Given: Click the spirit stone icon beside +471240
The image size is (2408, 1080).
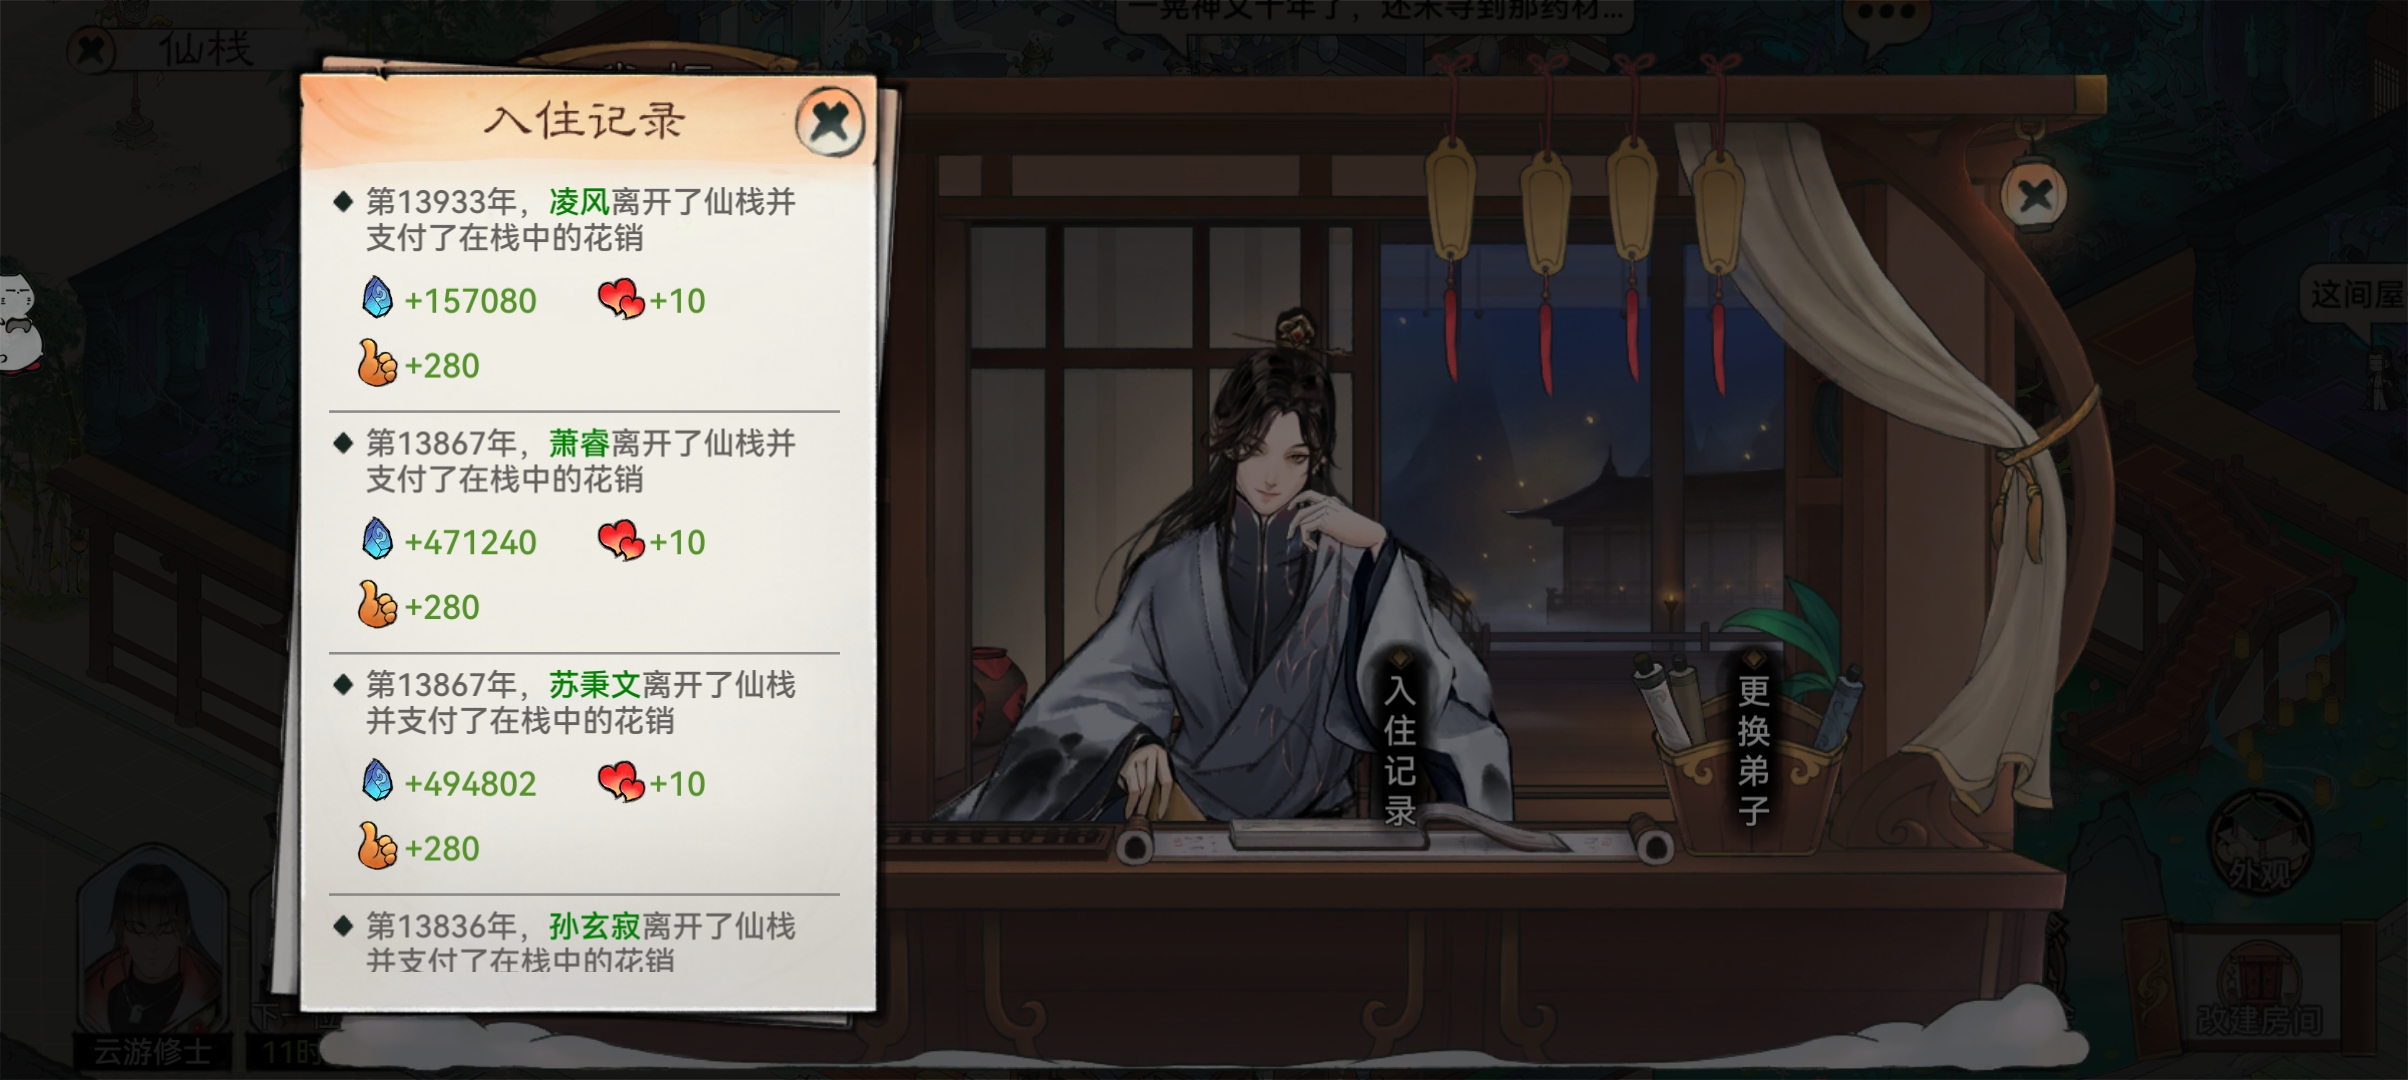Looking at the screenshot, I should coord(377,540).
